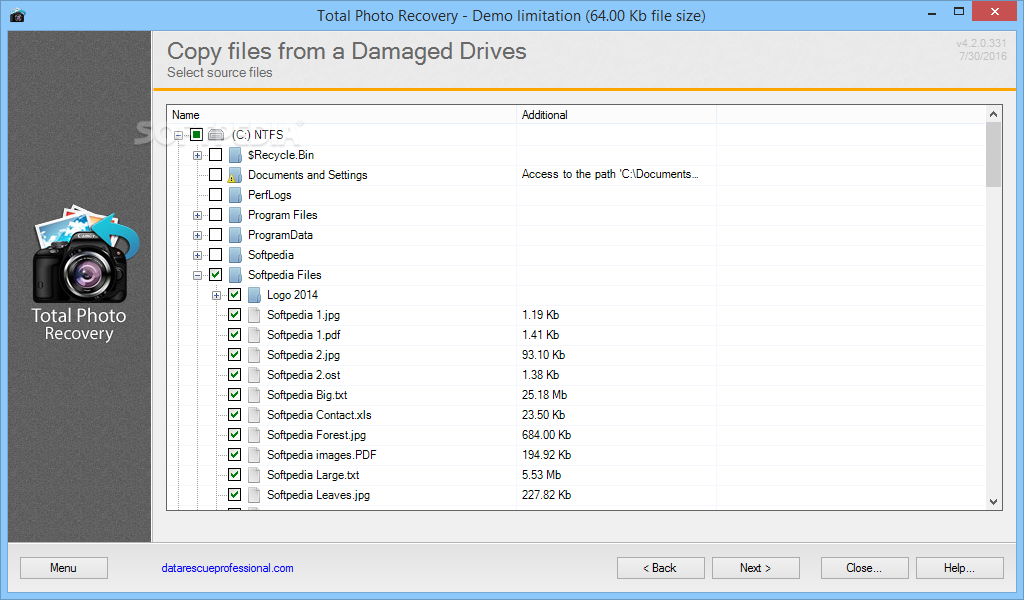Click the PerfLogs folder icon
Viewport: 1024px width, 600px height.
point(235,195)
